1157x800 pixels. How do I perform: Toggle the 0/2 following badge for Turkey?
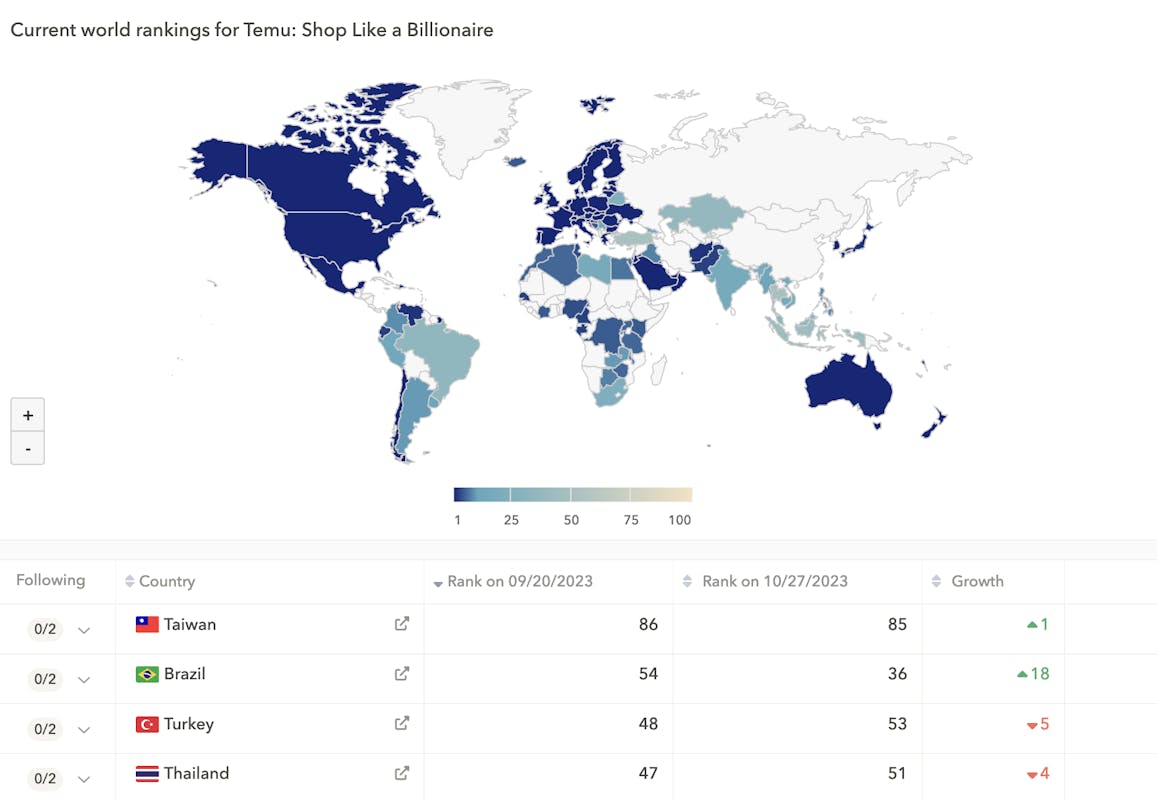(x=45, y=729)
